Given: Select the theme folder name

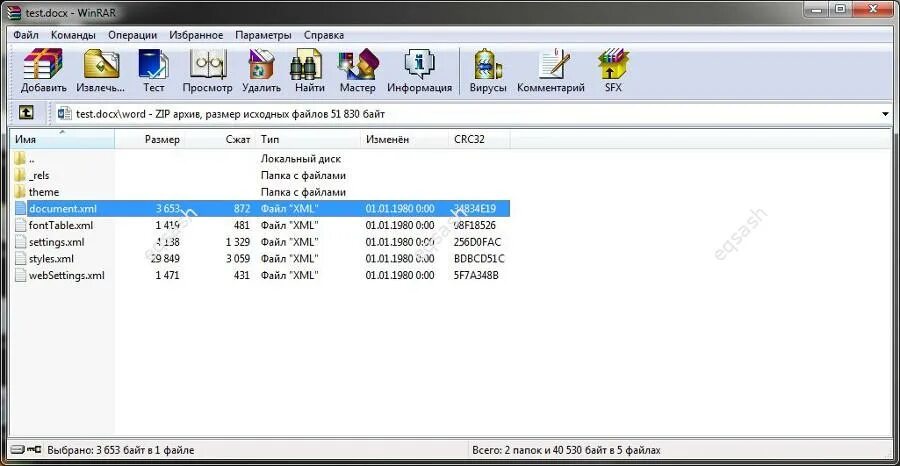Looking at the screenshot, I should (44, 192).
